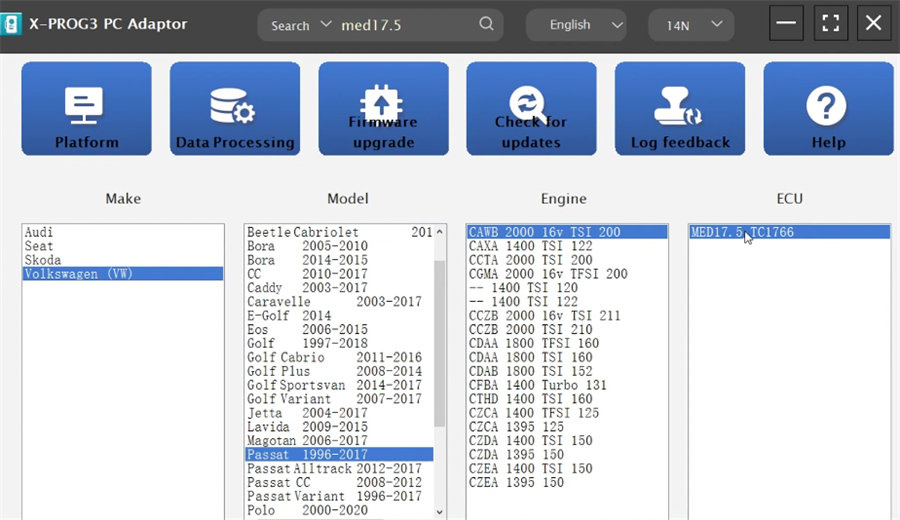The width and height of the screenshot is (900, 520).
Task: Select CFBA 1400 Turbo 131 engine
Action: coord(567,385)
